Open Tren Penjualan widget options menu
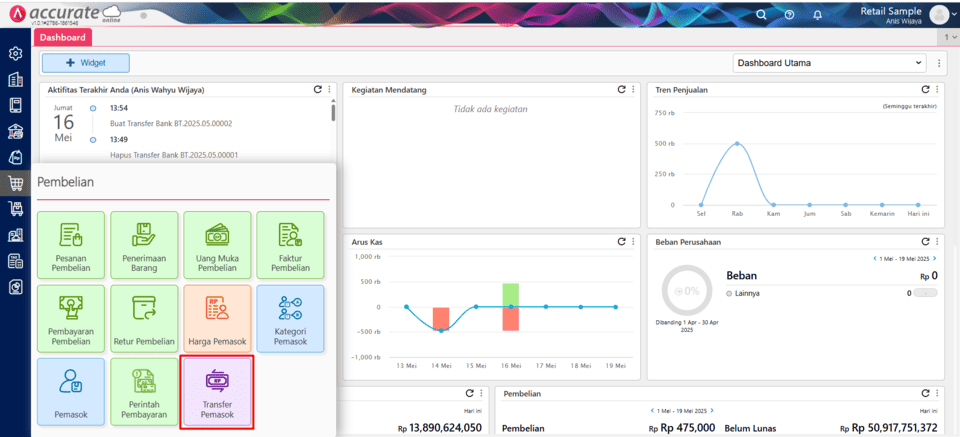 click(x=937, y=90)
